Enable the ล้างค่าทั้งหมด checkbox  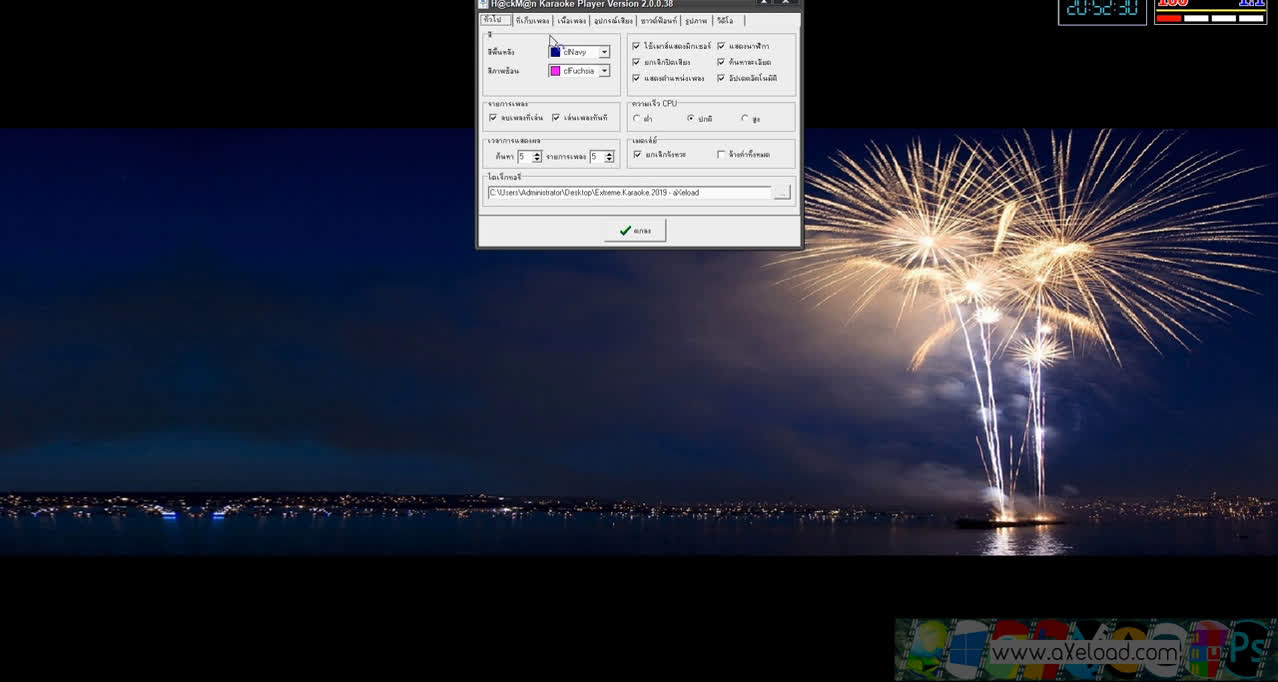coord(721,154)
